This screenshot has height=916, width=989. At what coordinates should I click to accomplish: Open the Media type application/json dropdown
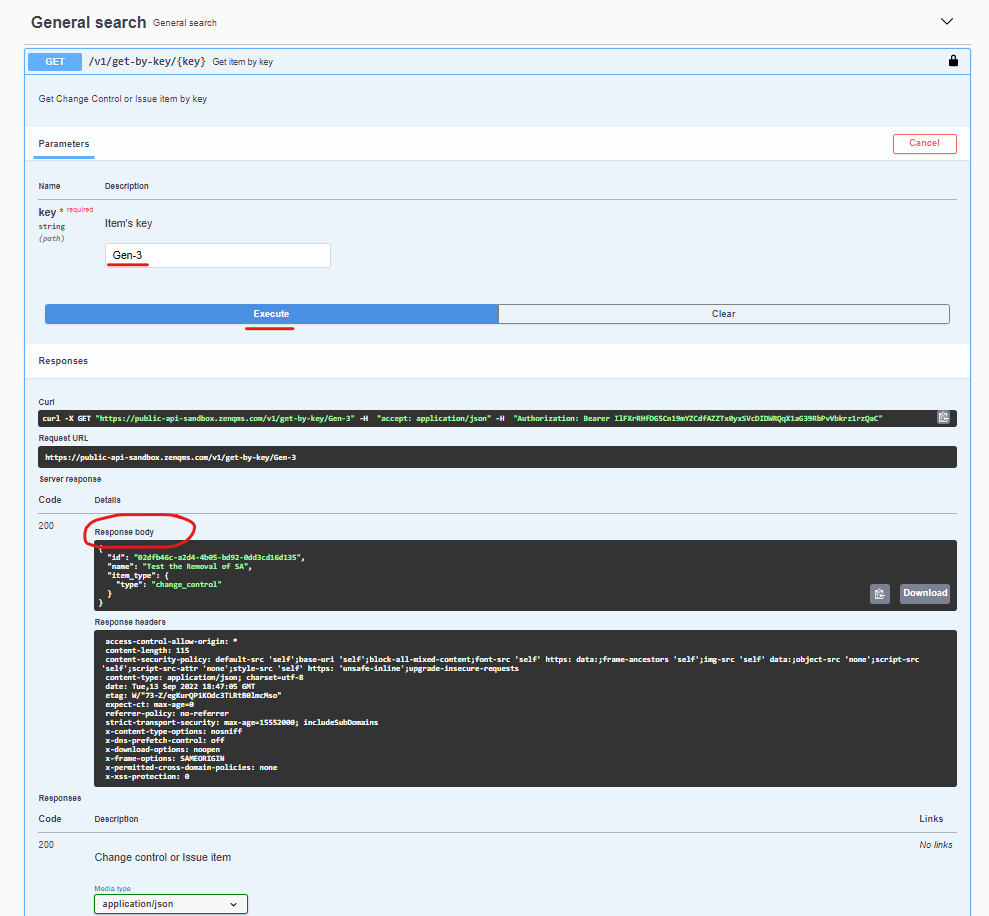171,903
